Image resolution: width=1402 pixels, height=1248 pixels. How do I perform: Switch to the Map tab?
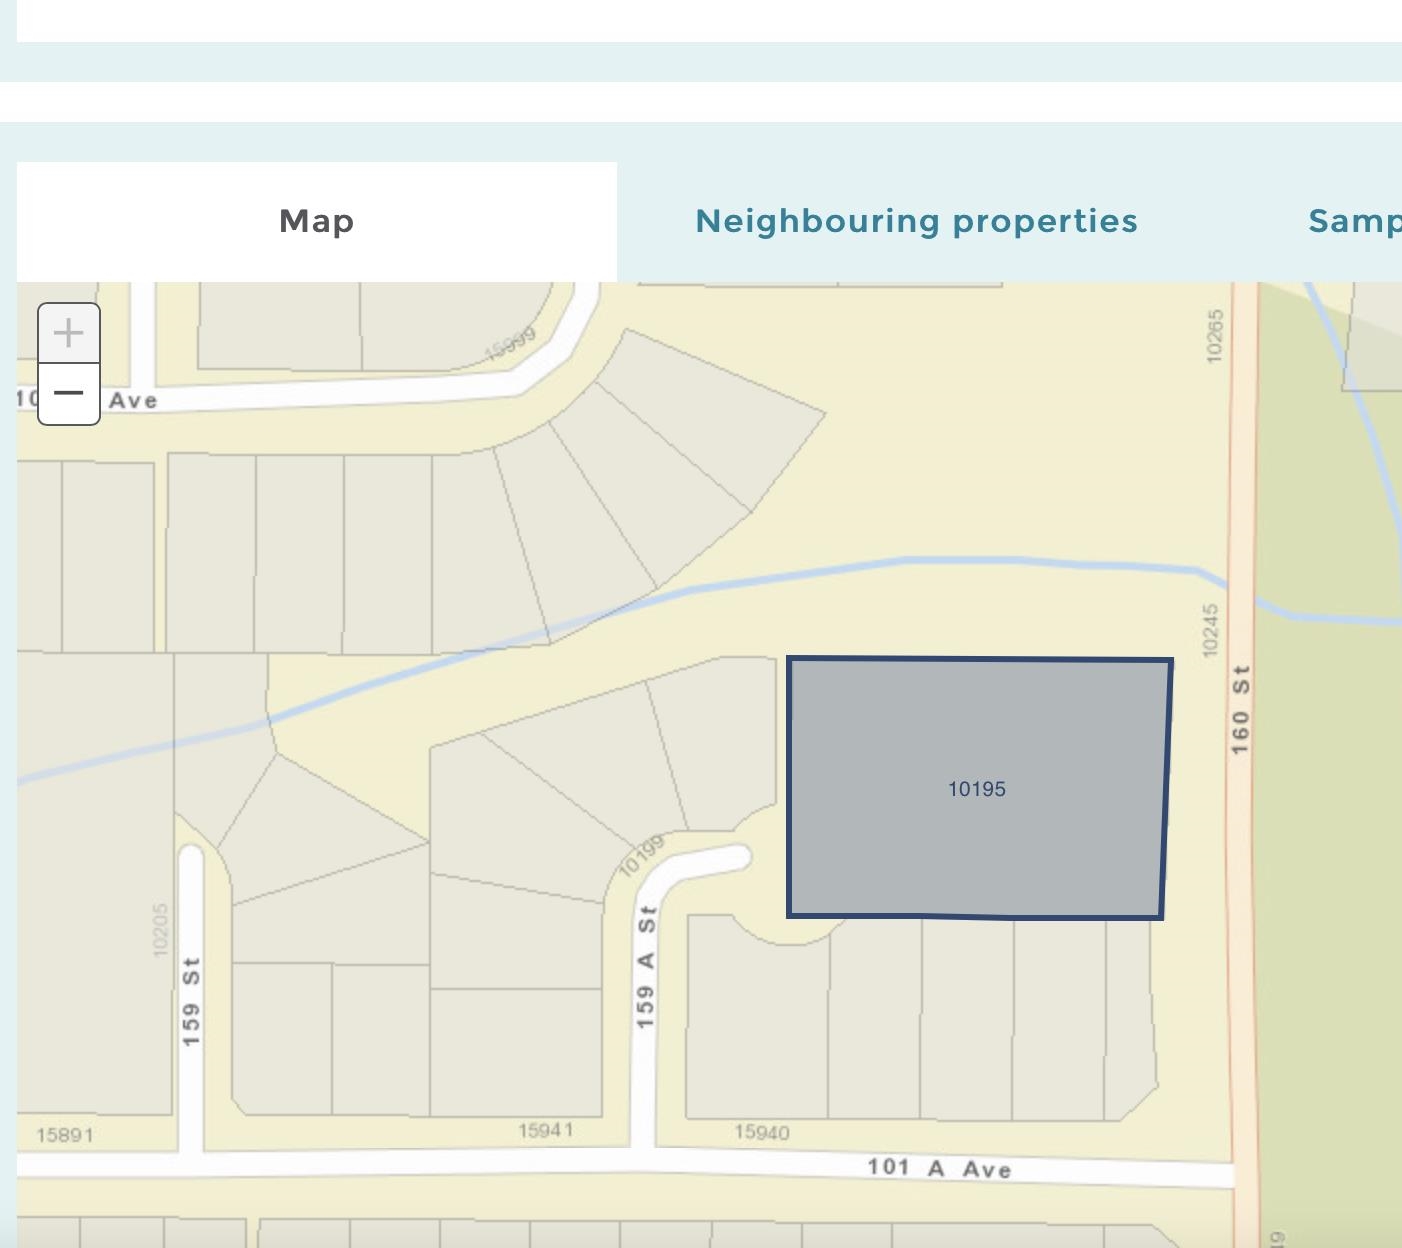[316, 221]
